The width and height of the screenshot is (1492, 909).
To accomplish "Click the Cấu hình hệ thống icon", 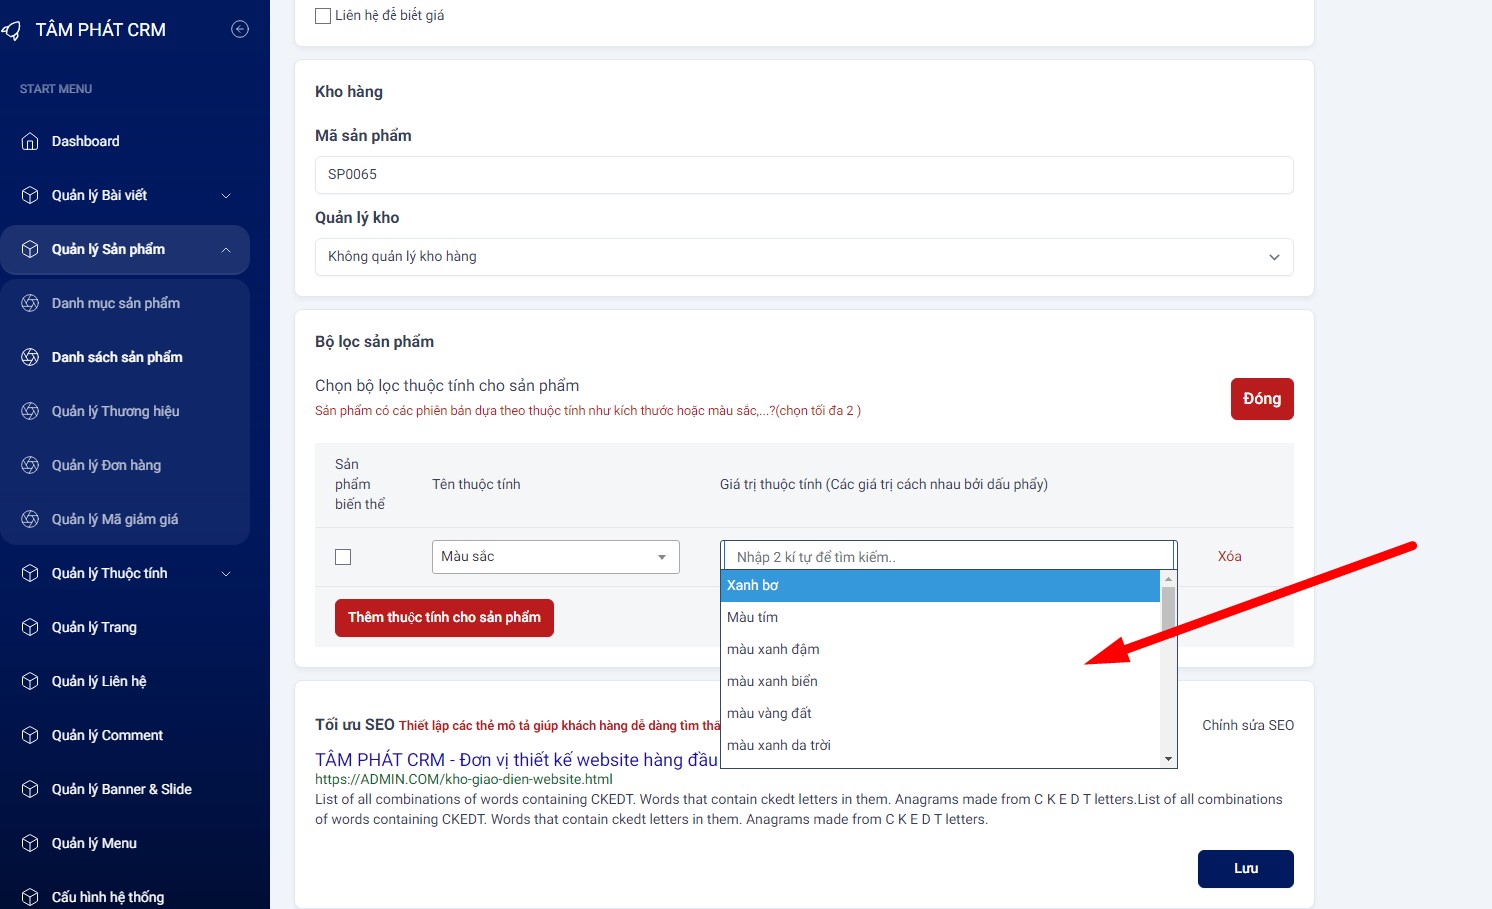I will 30,897.
